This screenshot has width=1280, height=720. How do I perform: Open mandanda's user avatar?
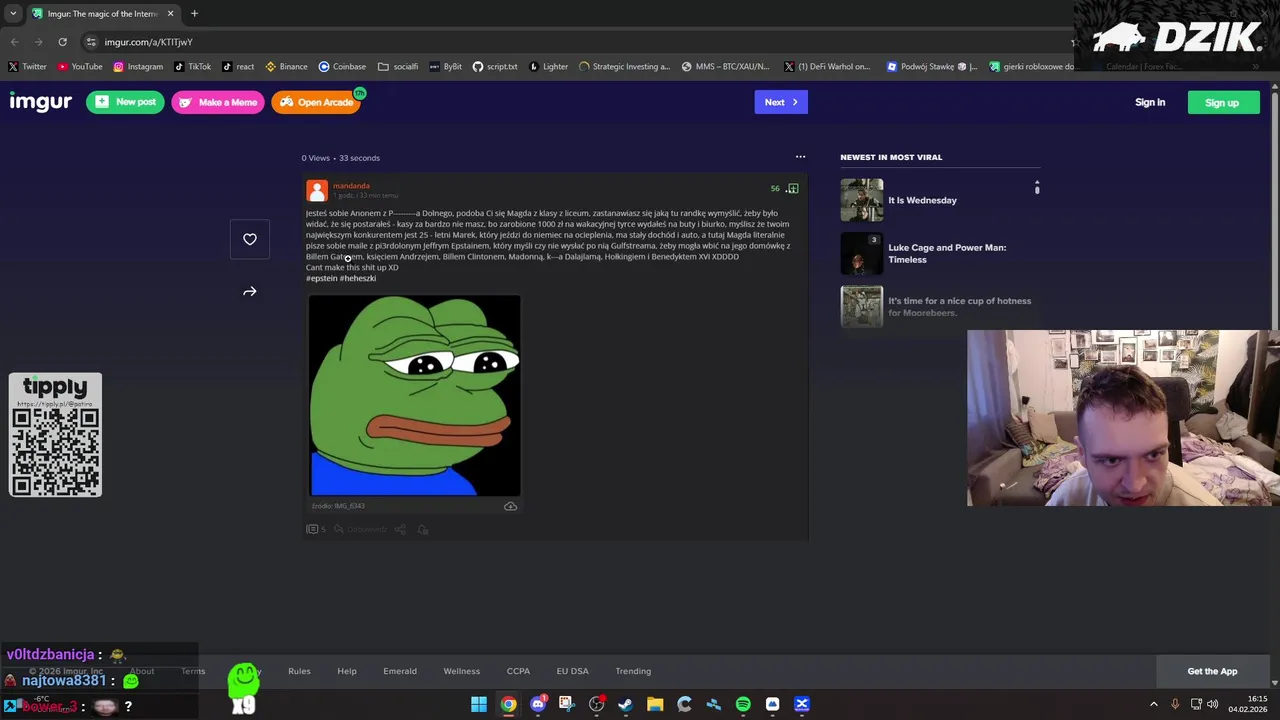[317, 190]
